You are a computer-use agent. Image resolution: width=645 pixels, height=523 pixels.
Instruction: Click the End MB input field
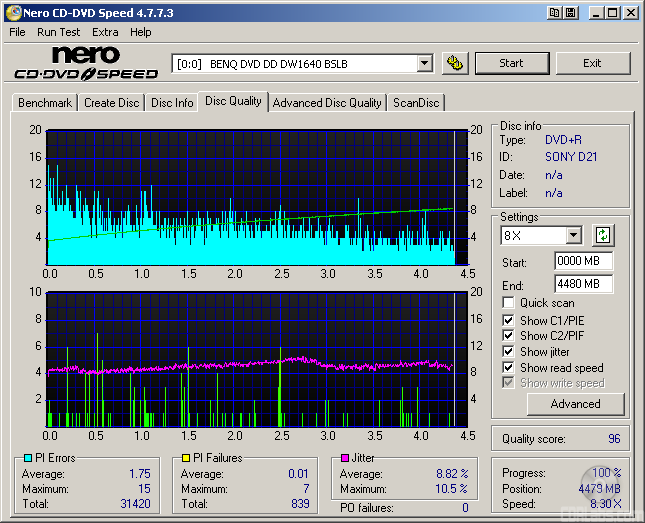tap(583, 285)
